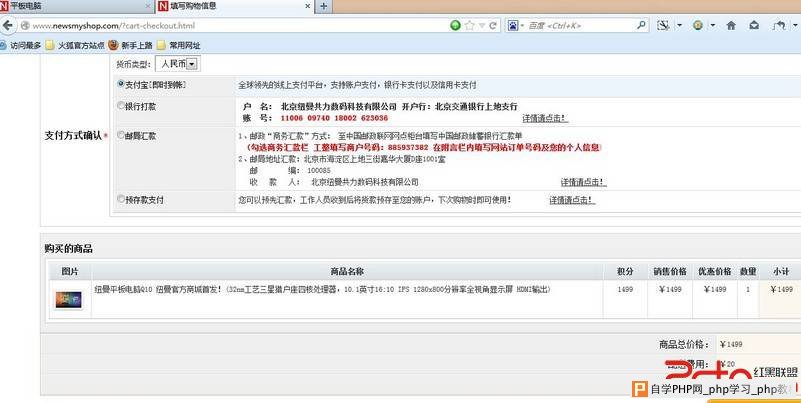The width and height of the screenshot is (801, 403).
Task: Bookmark this page with the star icon
Action: point(469,26)
